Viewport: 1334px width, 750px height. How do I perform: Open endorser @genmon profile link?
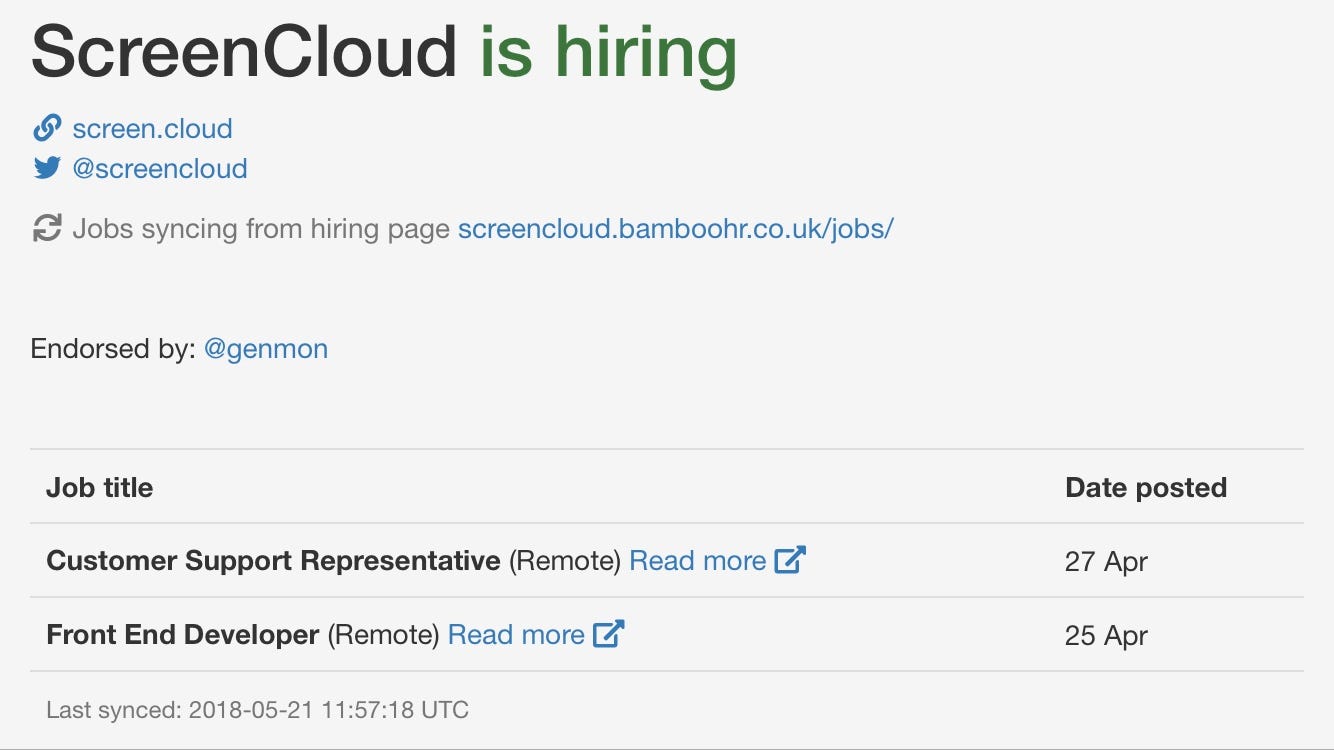point(266,349)
